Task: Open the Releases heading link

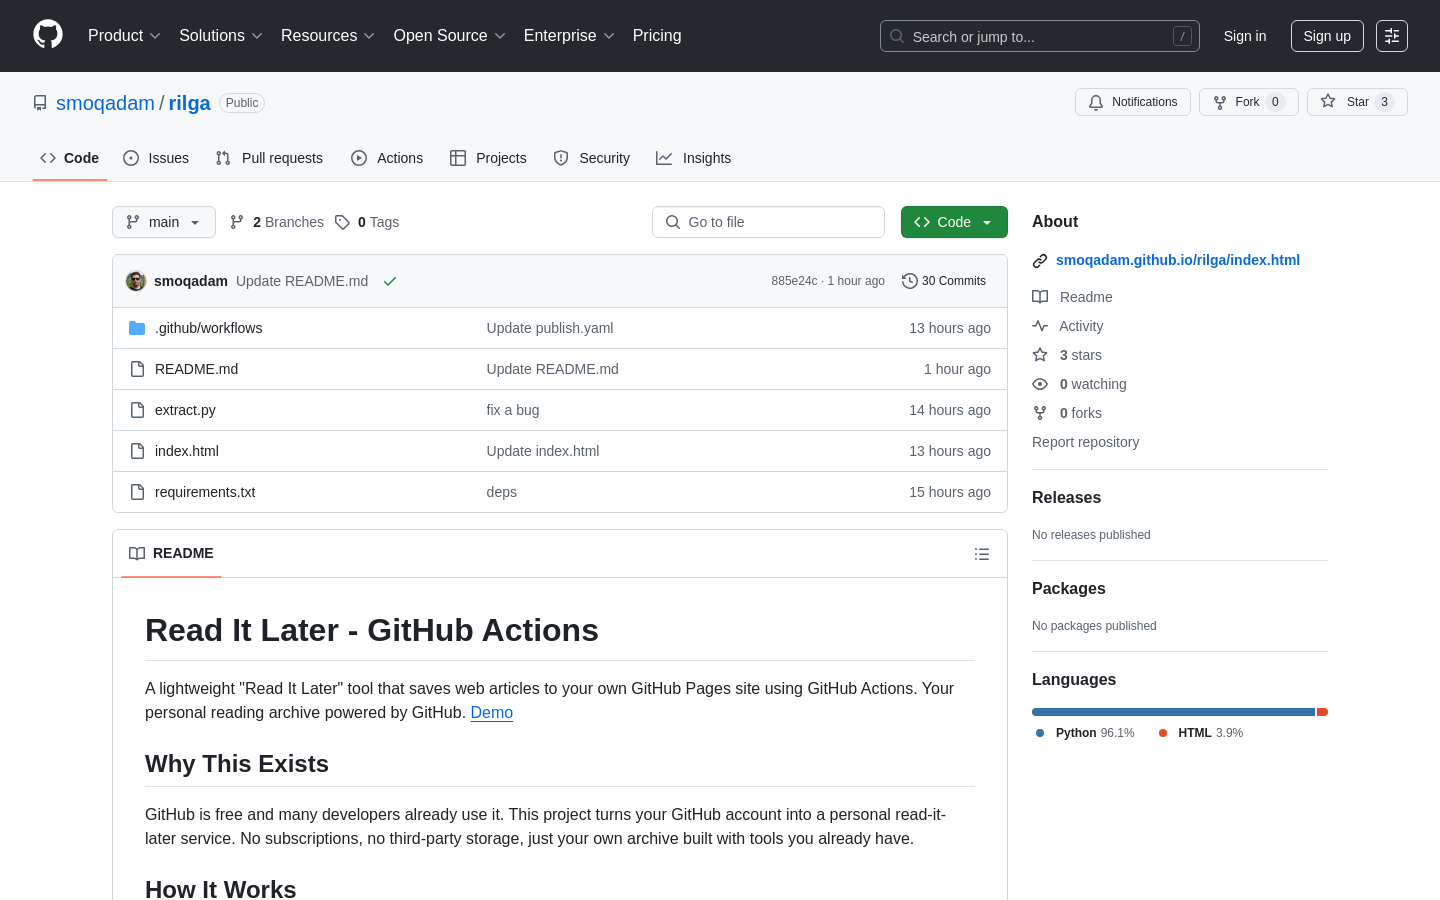Action: tap(1066, 497)
